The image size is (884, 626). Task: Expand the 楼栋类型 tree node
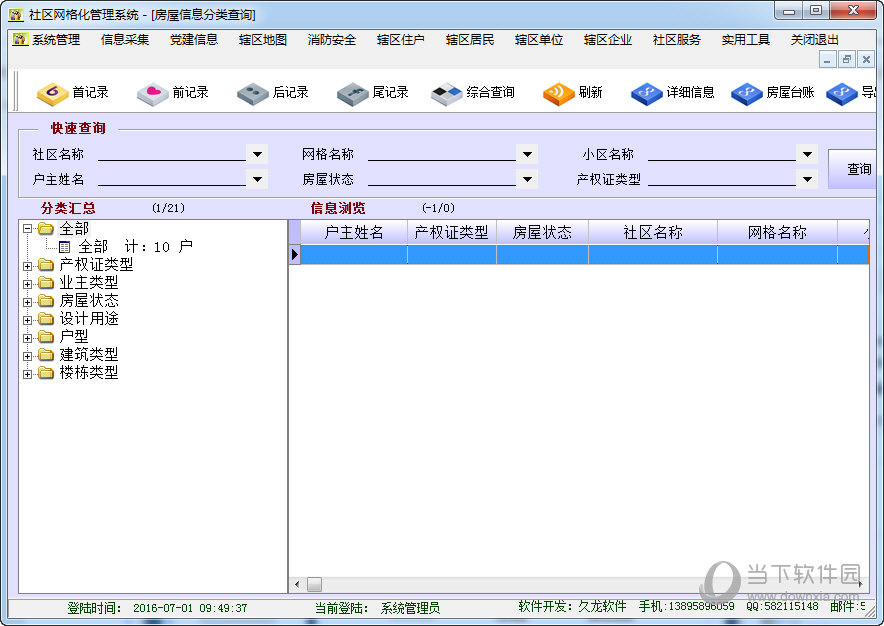(27, 374)
